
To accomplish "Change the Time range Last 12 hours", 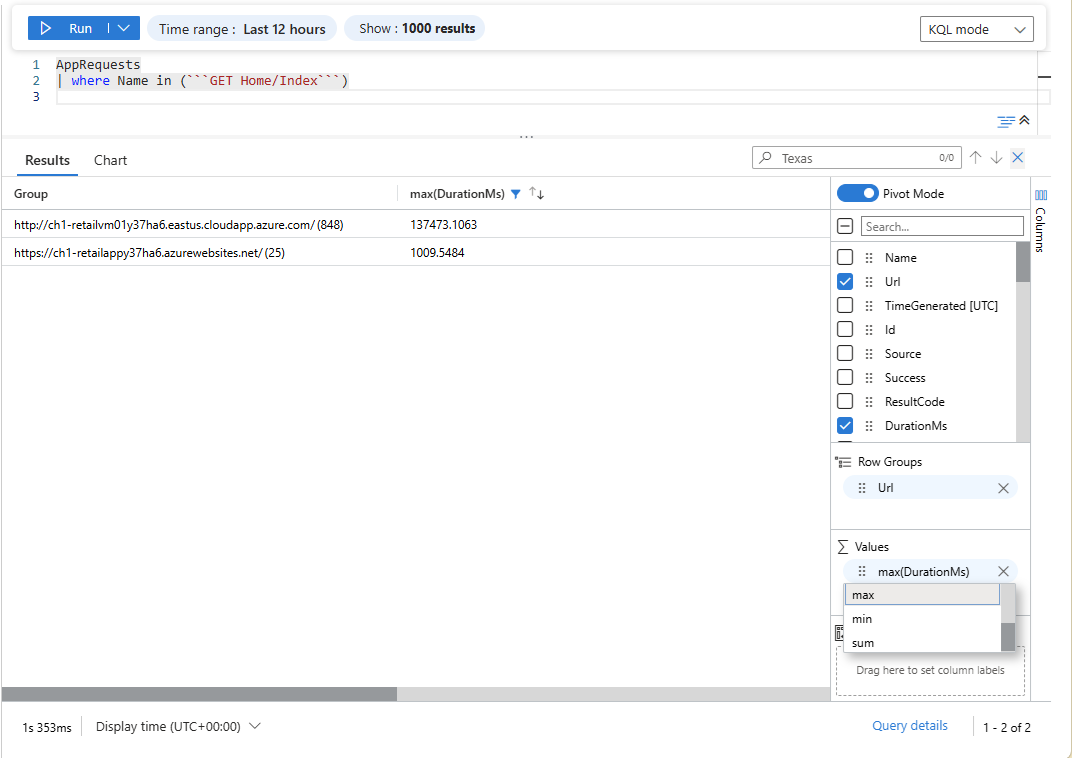I will (242, 29).
